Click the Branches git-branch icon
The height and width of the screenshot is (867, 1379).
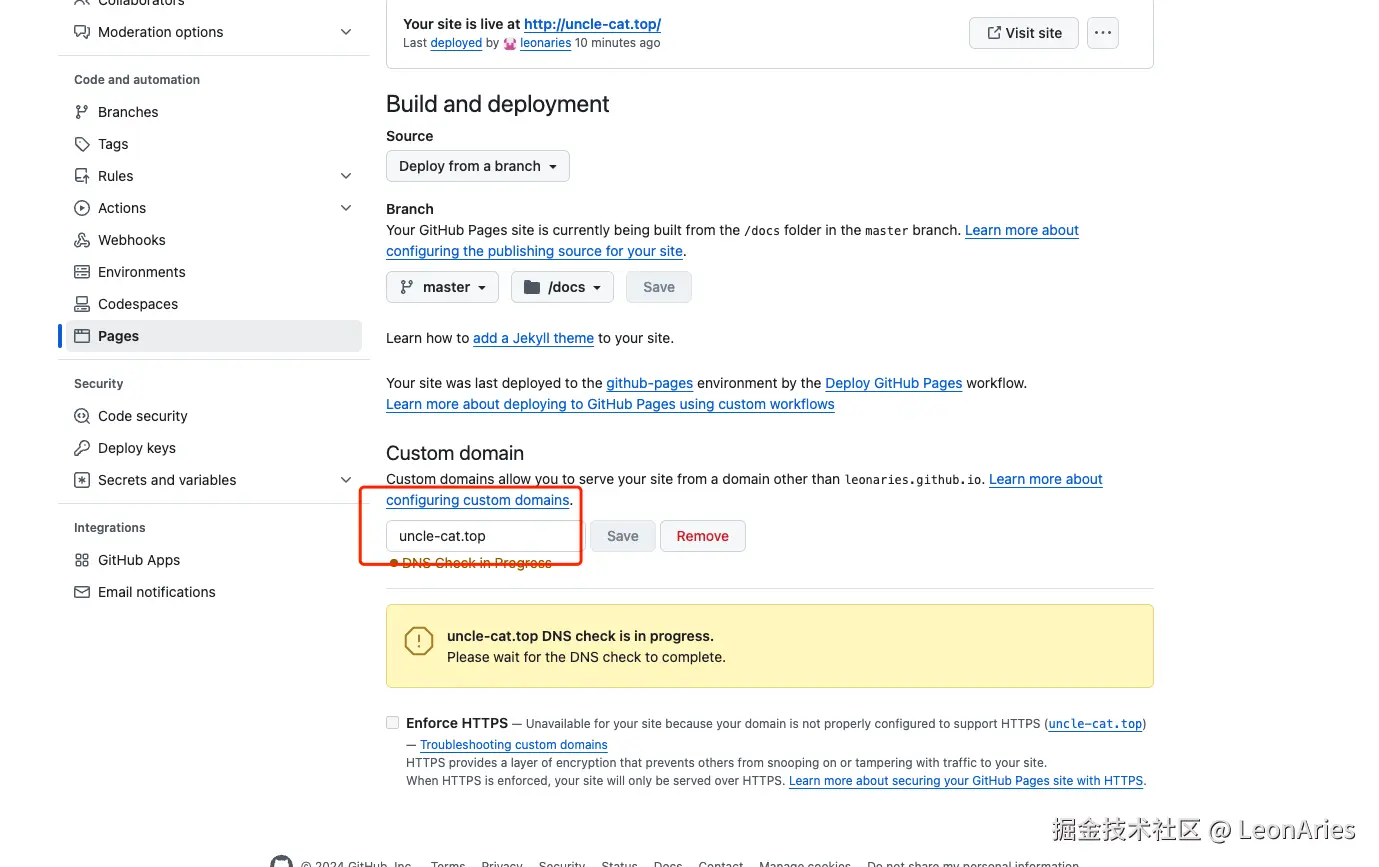pyautogui.click(x=82, y=112)
